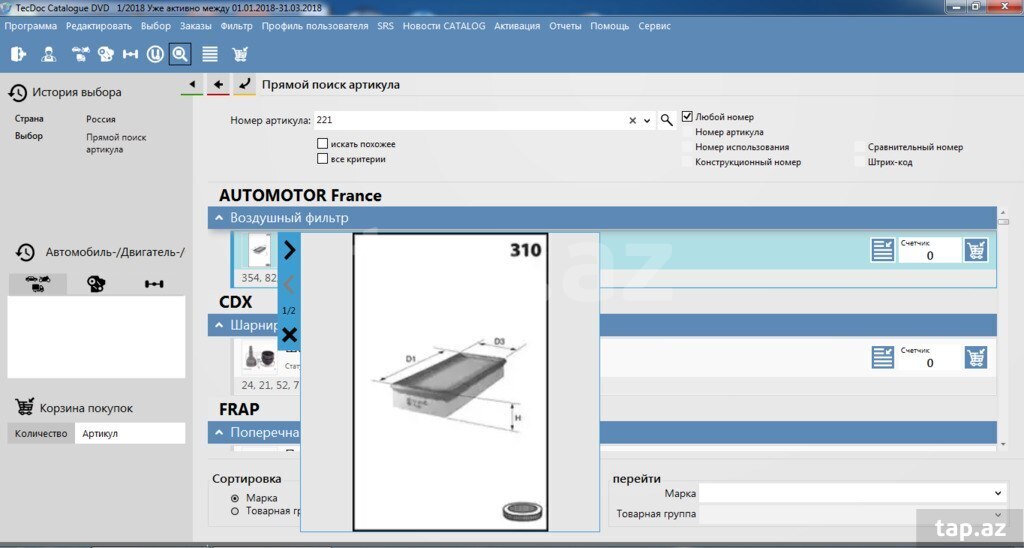Expand the 'Марка' go-to dropdown

[x=997, y=493]
